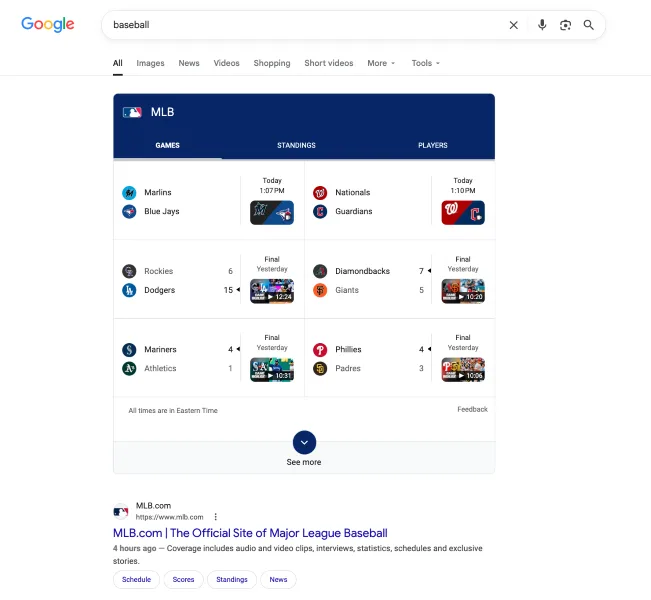Click the Rockies team logo
The height and width of the screenshot is (600, 651).
point(129,271)
